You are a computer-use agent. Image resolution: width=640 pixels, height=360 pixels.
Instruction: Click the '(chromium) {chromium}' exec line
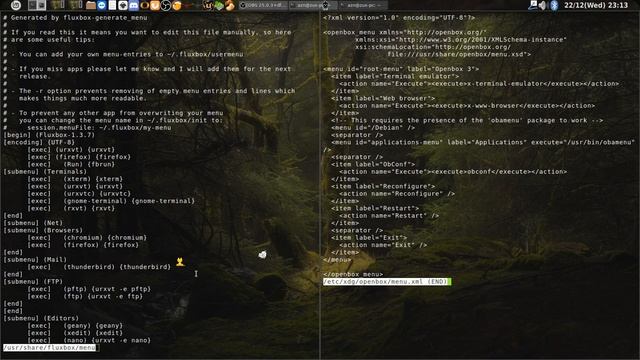[87, 238]
